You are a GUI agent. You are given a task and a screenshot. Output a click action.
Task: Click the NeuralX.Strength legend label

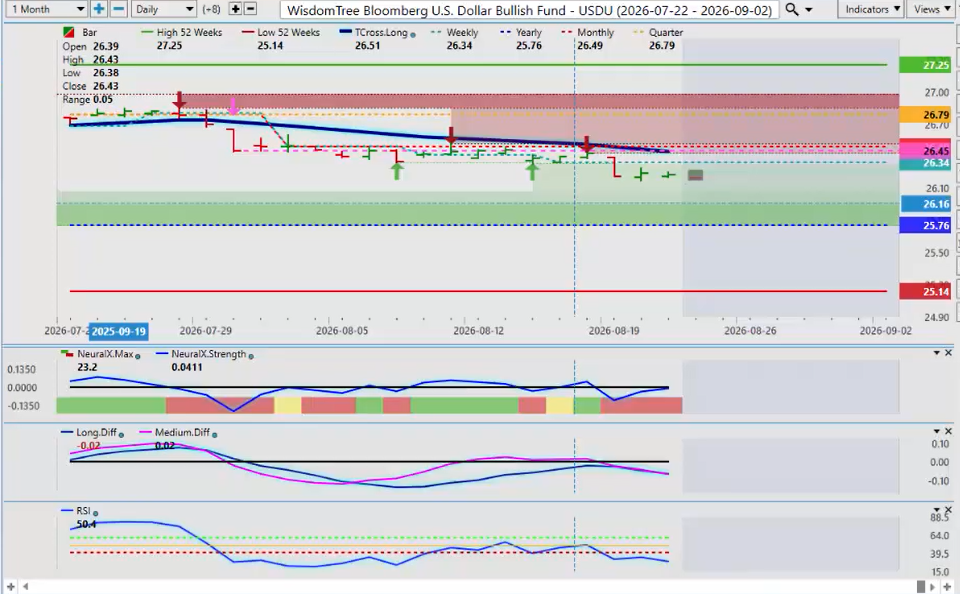point(209,354)
